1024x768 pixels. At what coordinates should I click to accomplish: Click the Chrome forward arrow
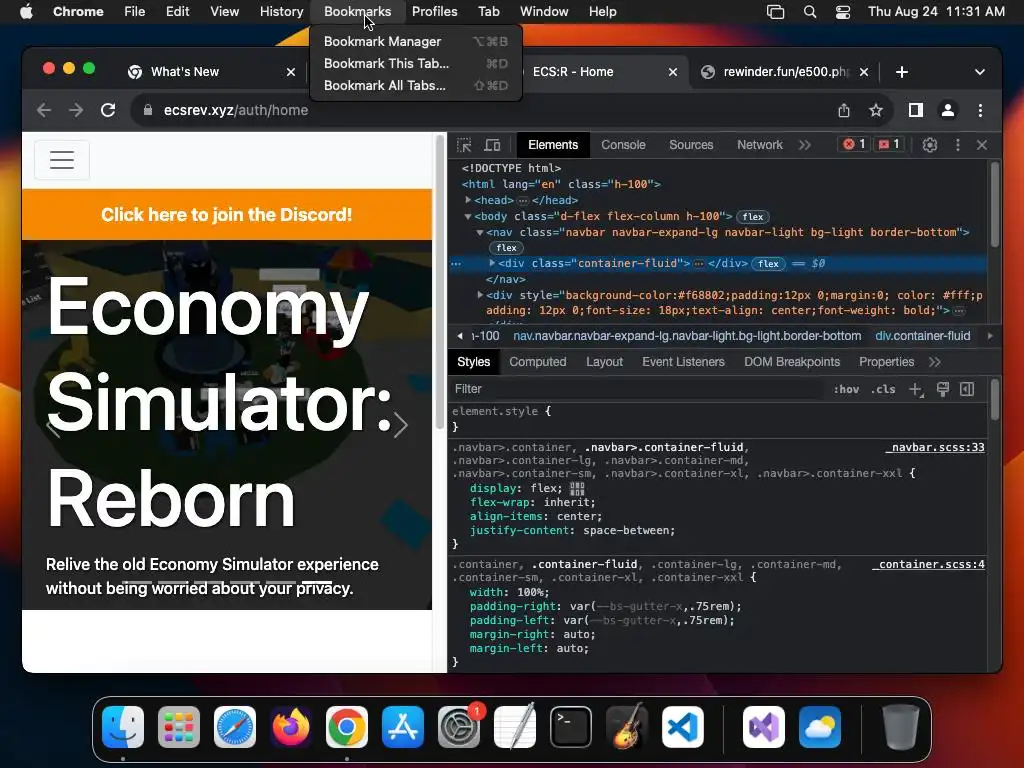pyautogui.click(x=76, y=110)
